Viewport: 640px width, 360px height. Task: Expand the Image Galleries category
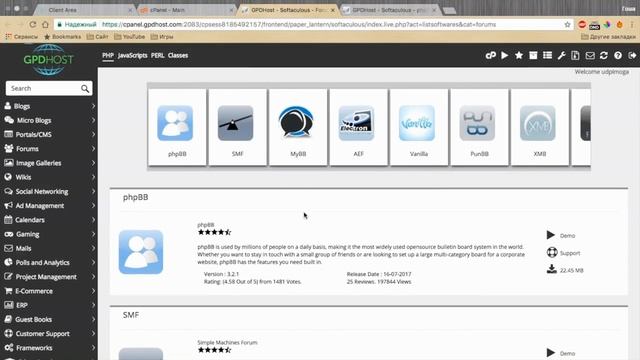coord(49,163)
